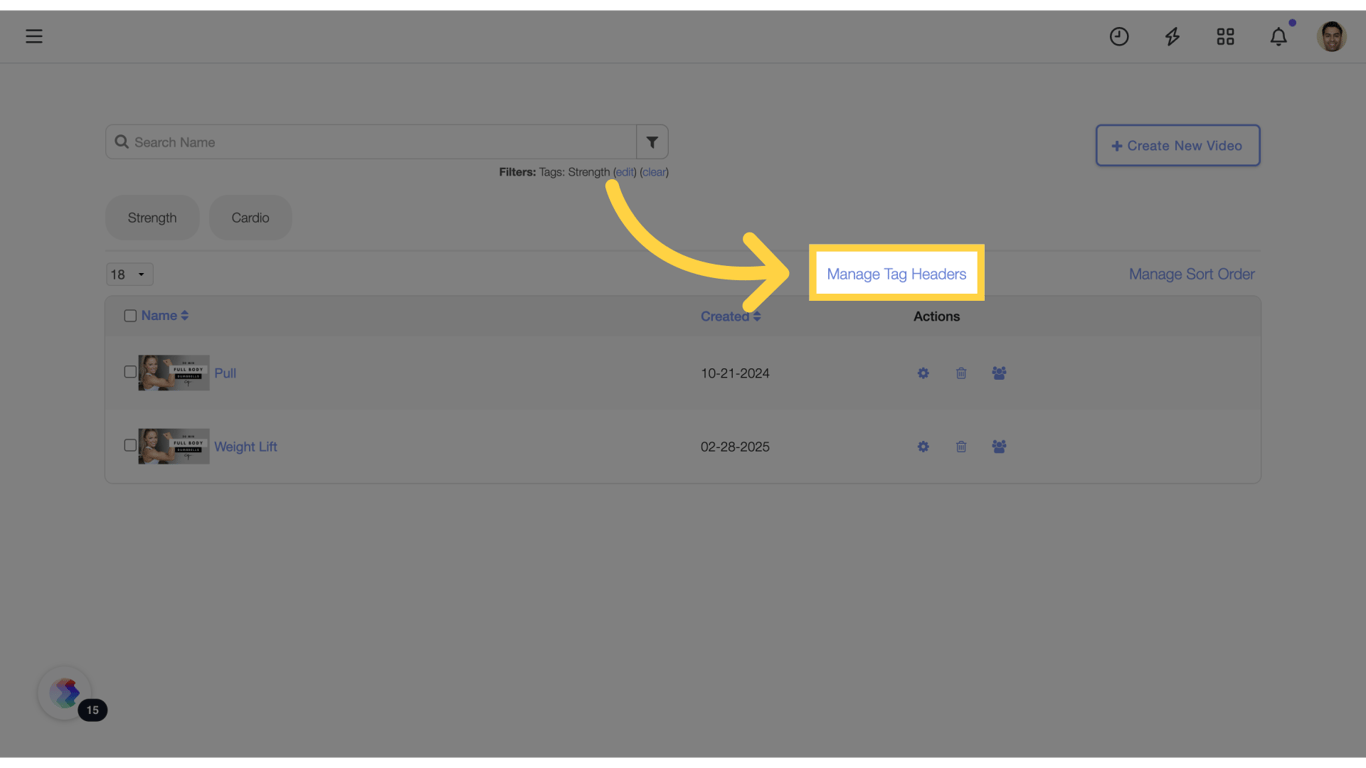Open the Manage Sort Order link
The width and height of the screenshot is (1366, 768).
[x=1191, y=273]
